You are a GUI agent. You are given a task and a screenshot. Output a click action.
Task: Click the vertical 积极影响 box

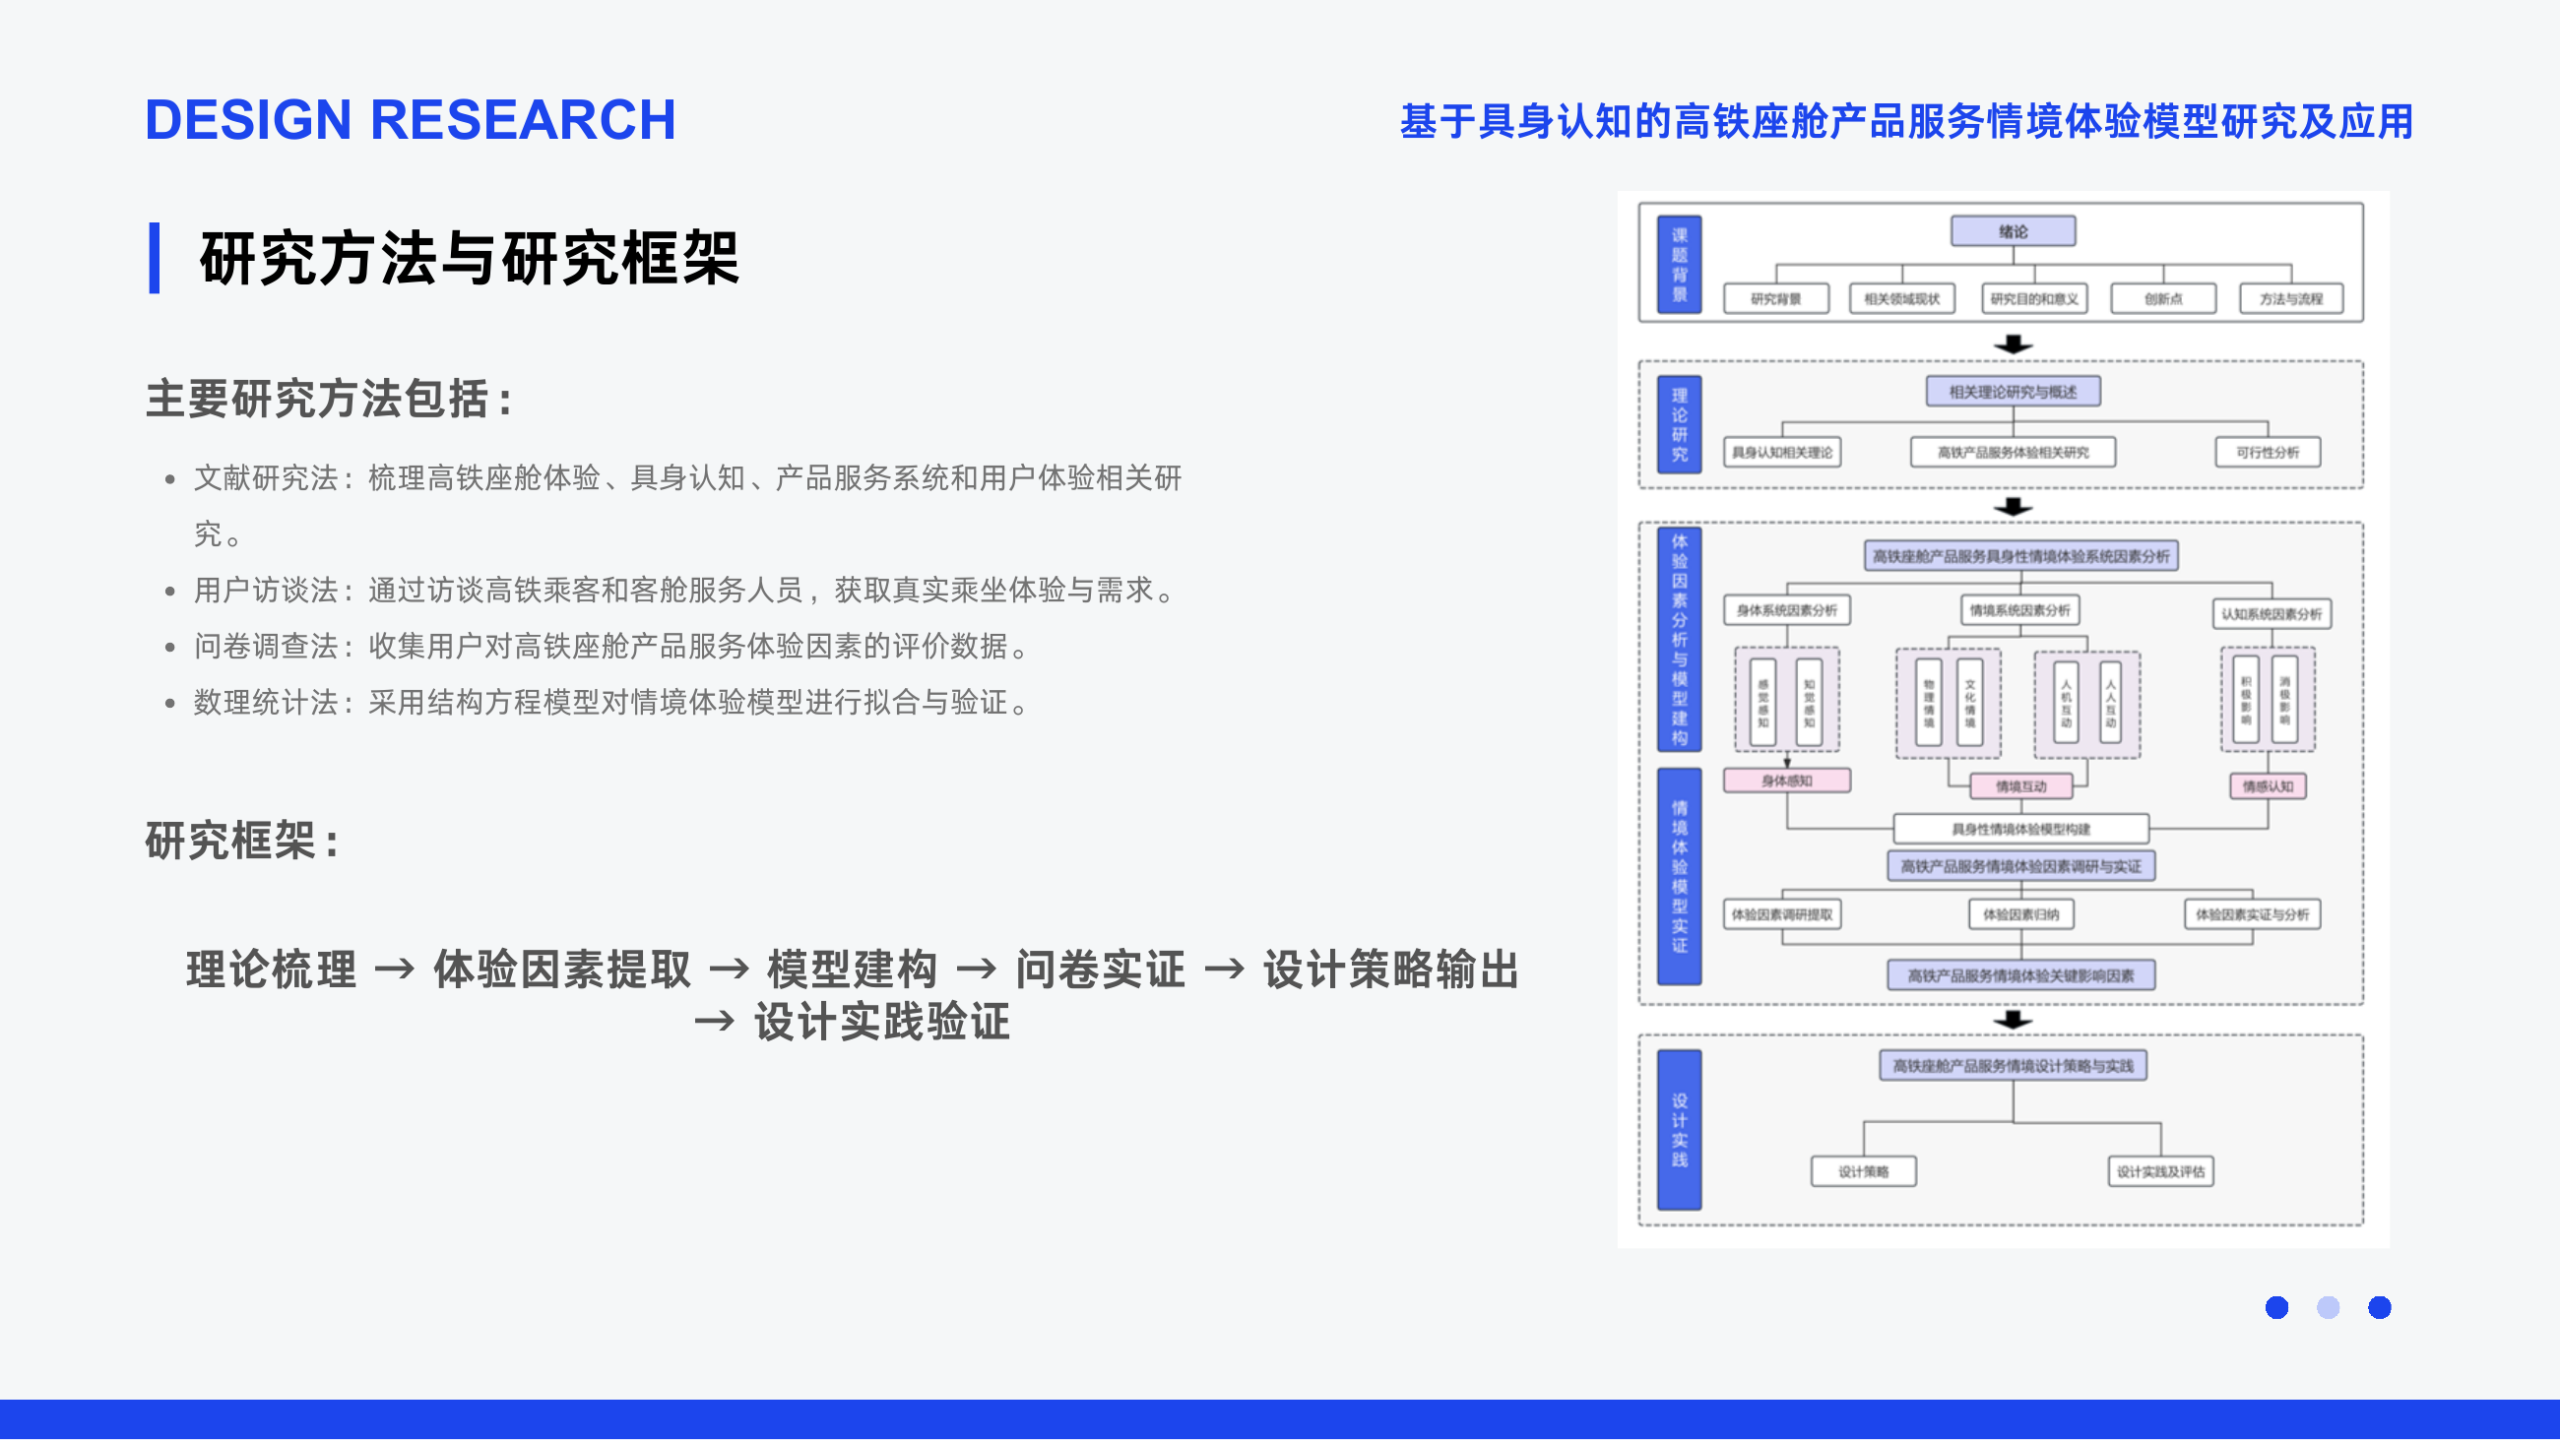coord(2246,699)
